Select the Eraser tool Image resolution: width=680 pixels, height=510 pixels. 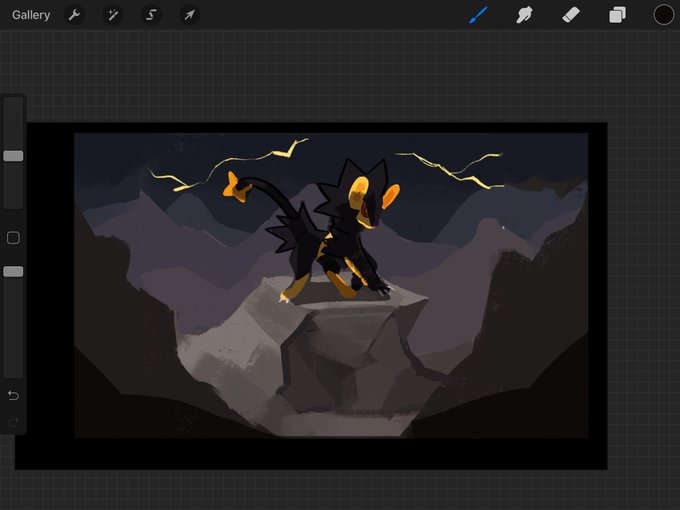coord(571,15)
